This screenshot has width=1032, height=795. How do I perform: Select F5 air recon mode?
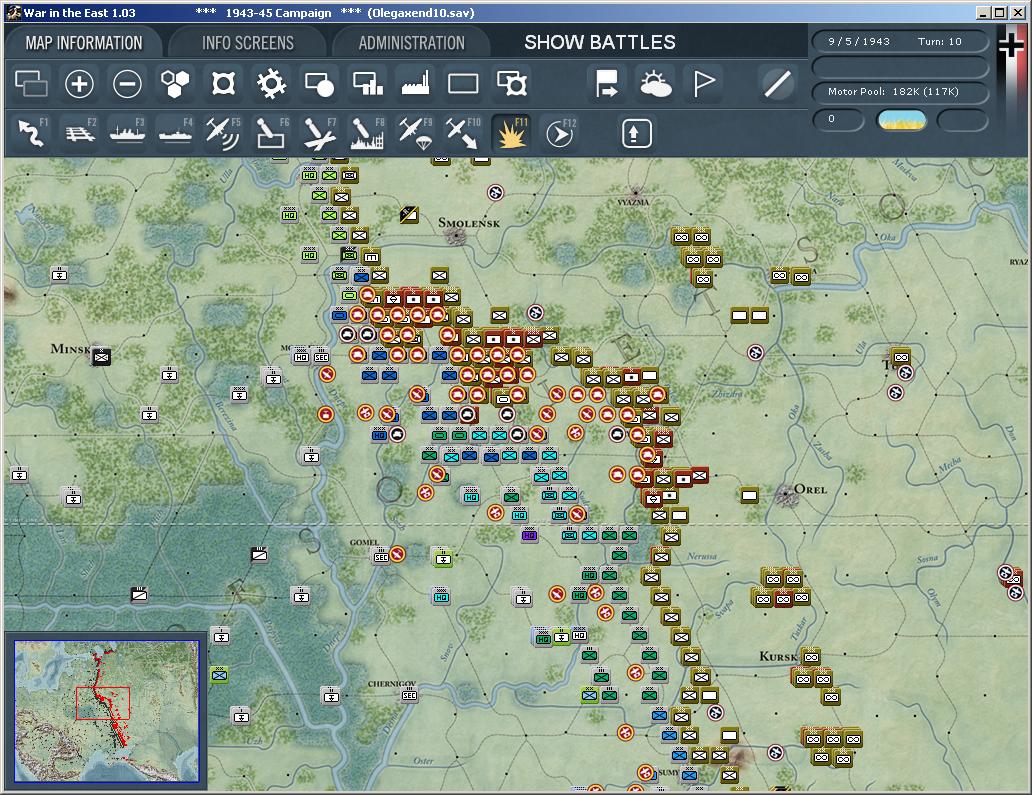[223, 132]
